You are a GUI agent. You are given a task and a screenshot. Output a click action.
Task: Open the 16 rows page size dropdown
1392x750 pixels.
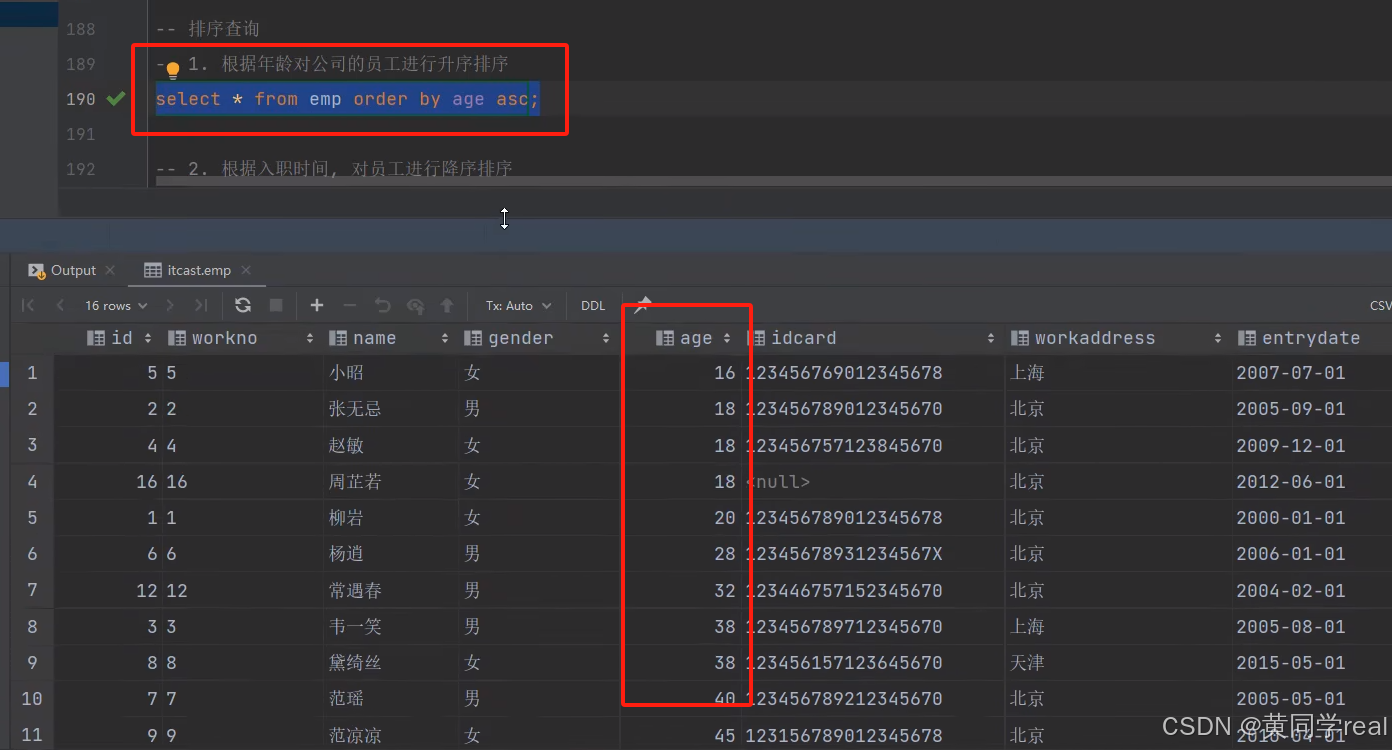tap(116, 305)
